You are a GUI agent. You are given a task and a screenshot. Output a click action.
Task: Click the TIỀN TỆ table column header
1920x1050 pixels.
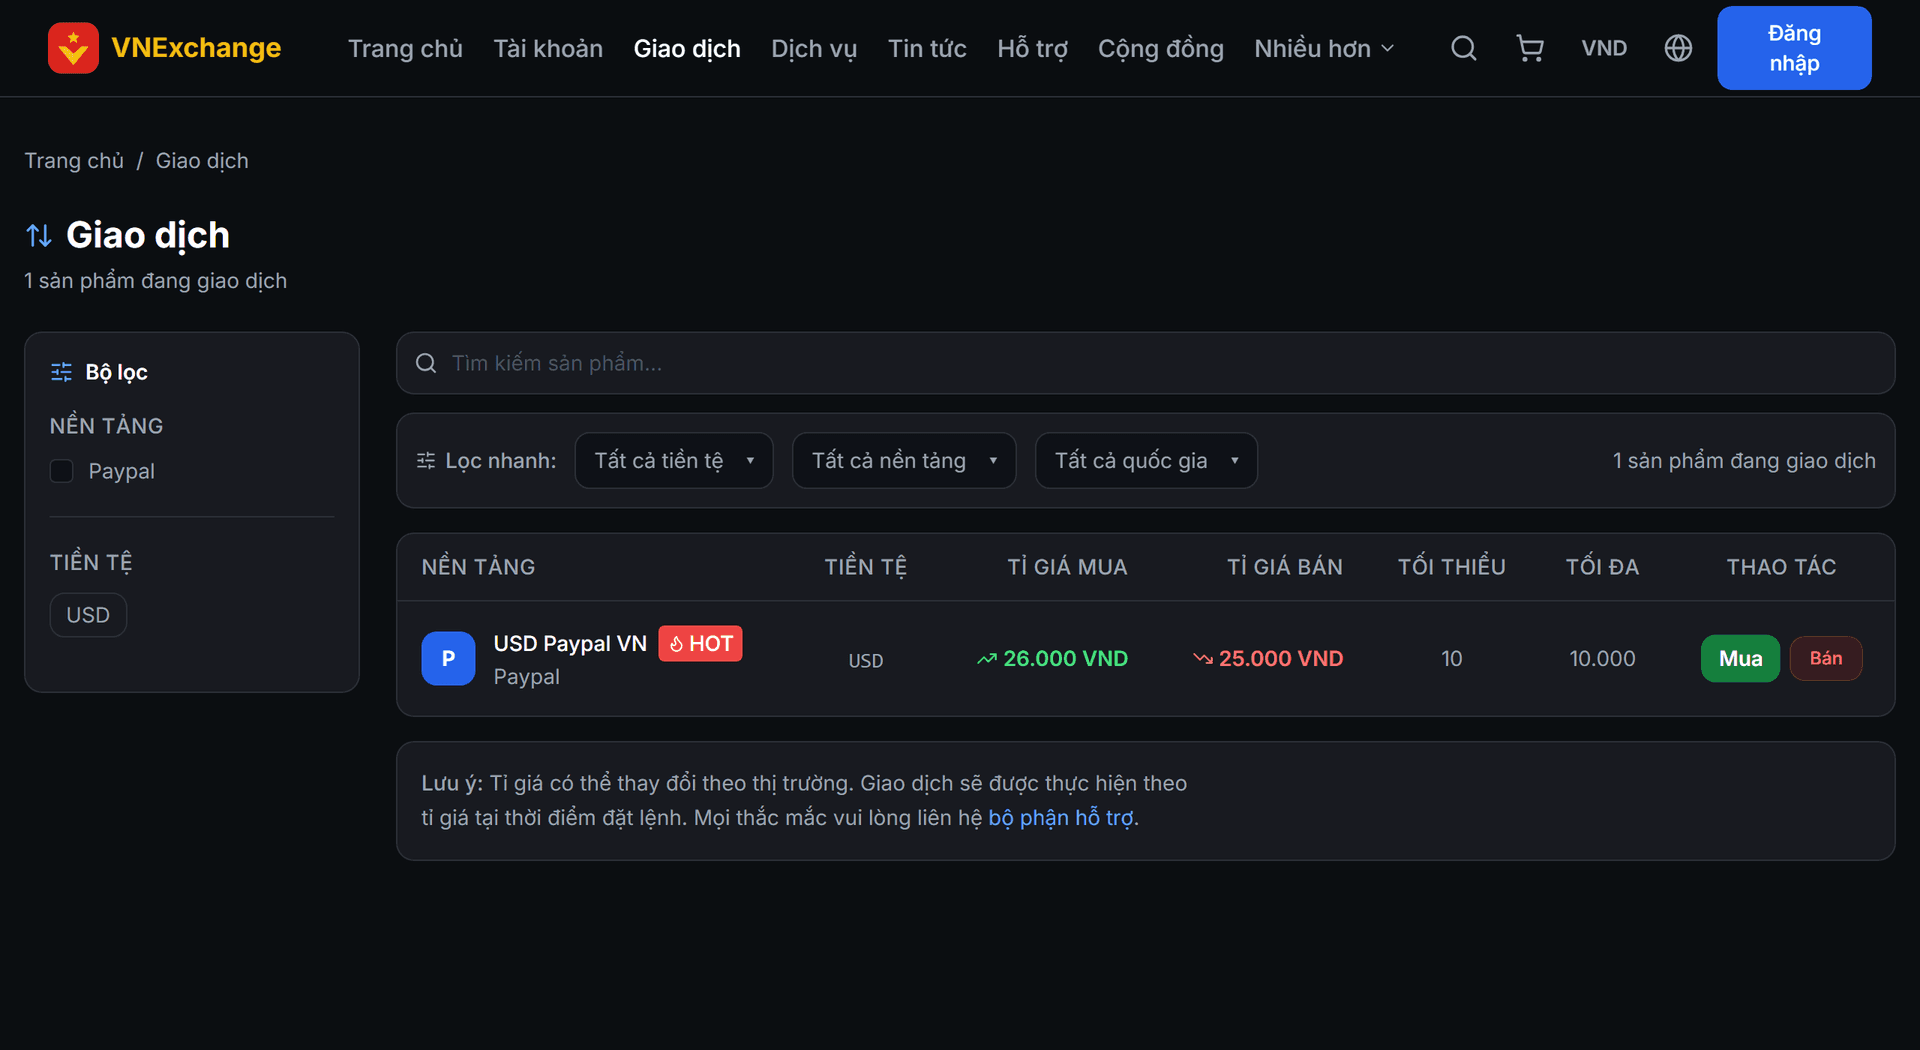(x=866, y=567)
